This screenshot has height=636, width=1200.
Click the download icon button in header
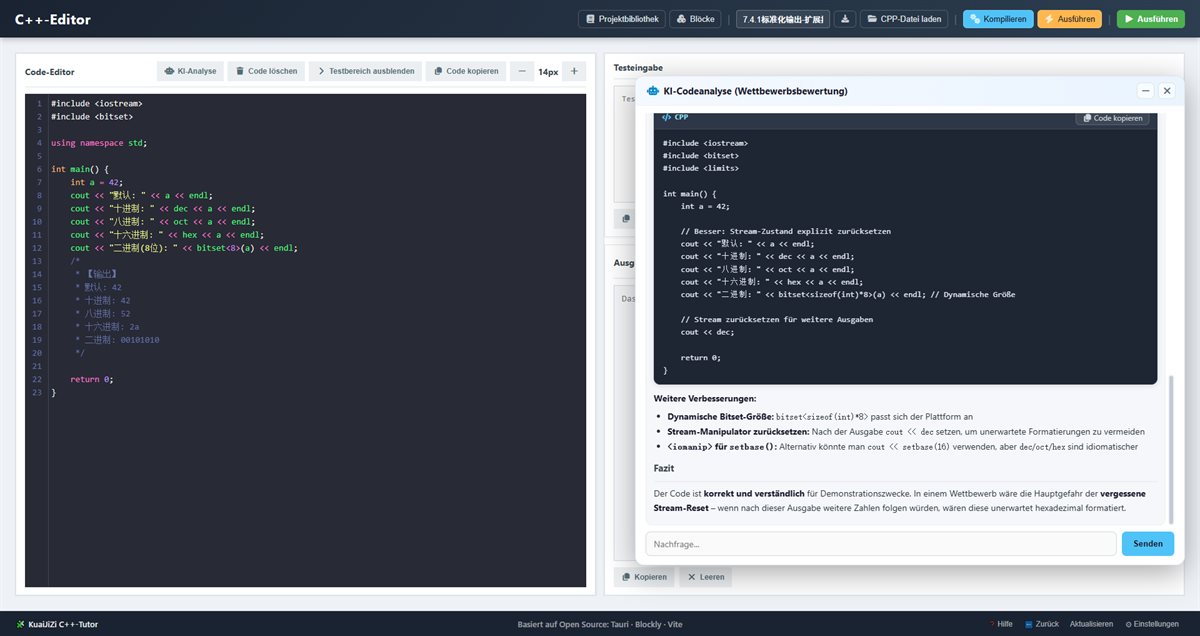(846, 19)
